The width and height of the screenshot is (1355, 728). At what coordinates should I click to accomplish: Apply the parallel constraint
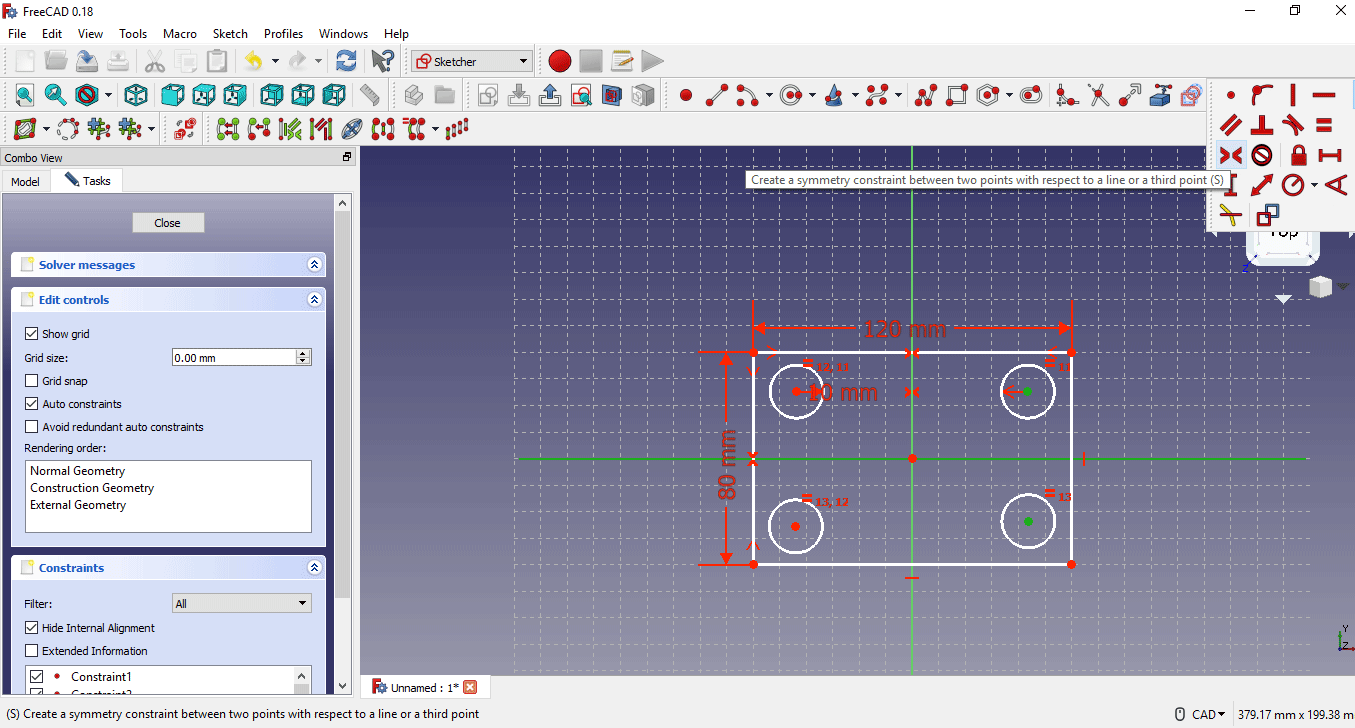pos(1230,126)
